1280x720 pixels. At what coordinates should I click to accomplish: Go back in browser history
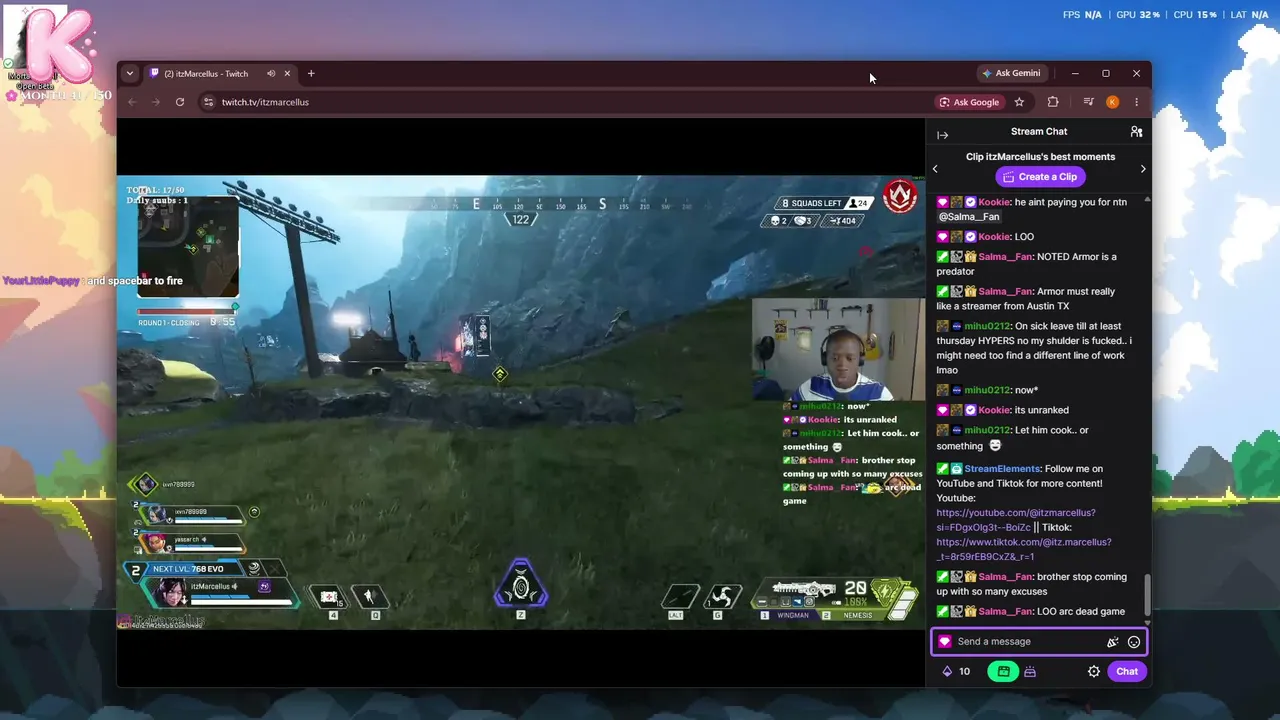click(x=132, y=102)
